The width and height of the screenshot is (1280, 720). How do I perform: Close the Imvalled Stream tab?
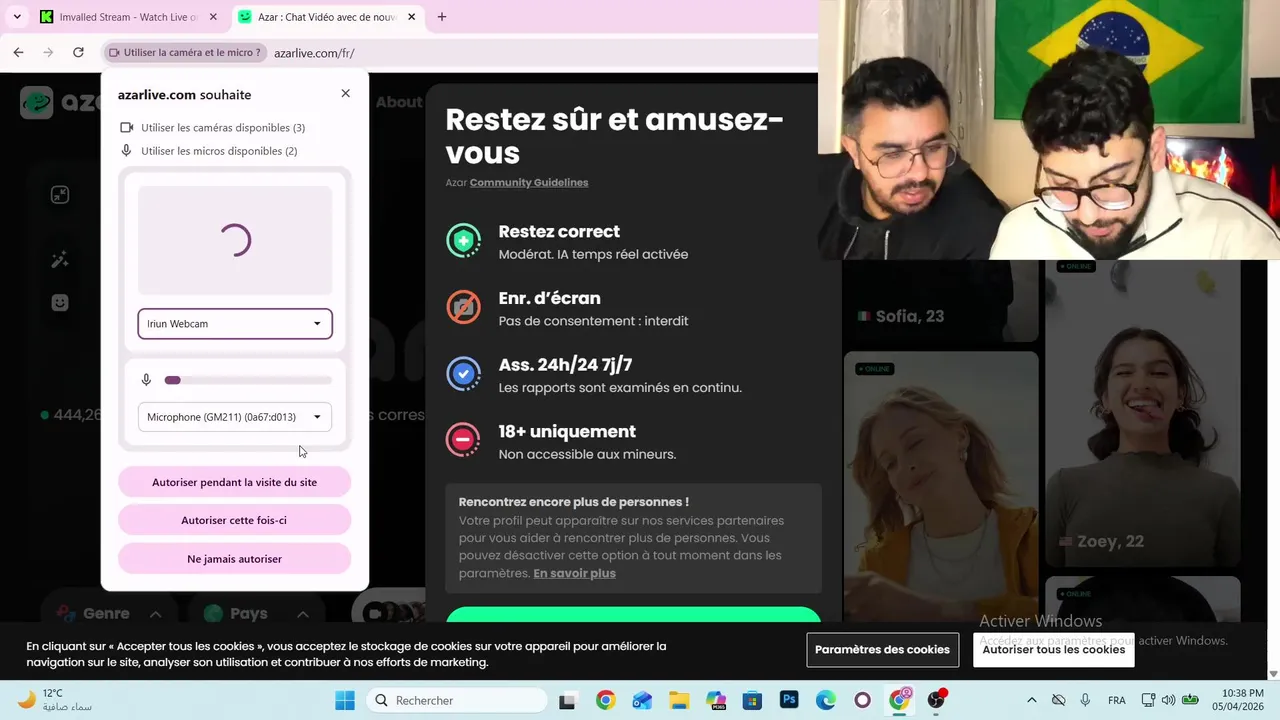[212, 17]
